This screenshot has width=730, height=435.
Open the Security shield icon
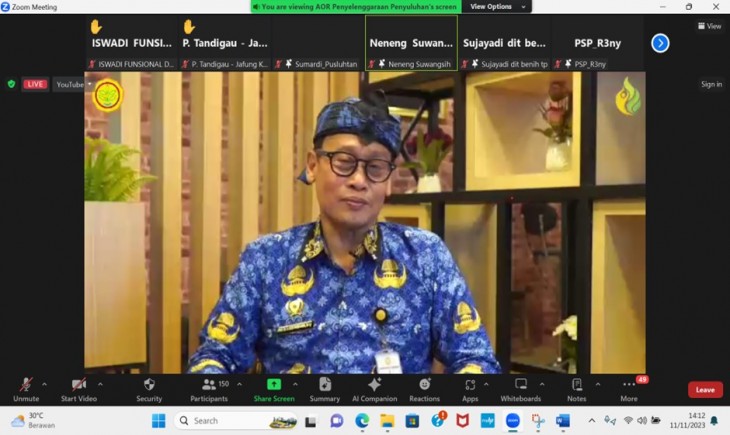[x=149, y=385]
